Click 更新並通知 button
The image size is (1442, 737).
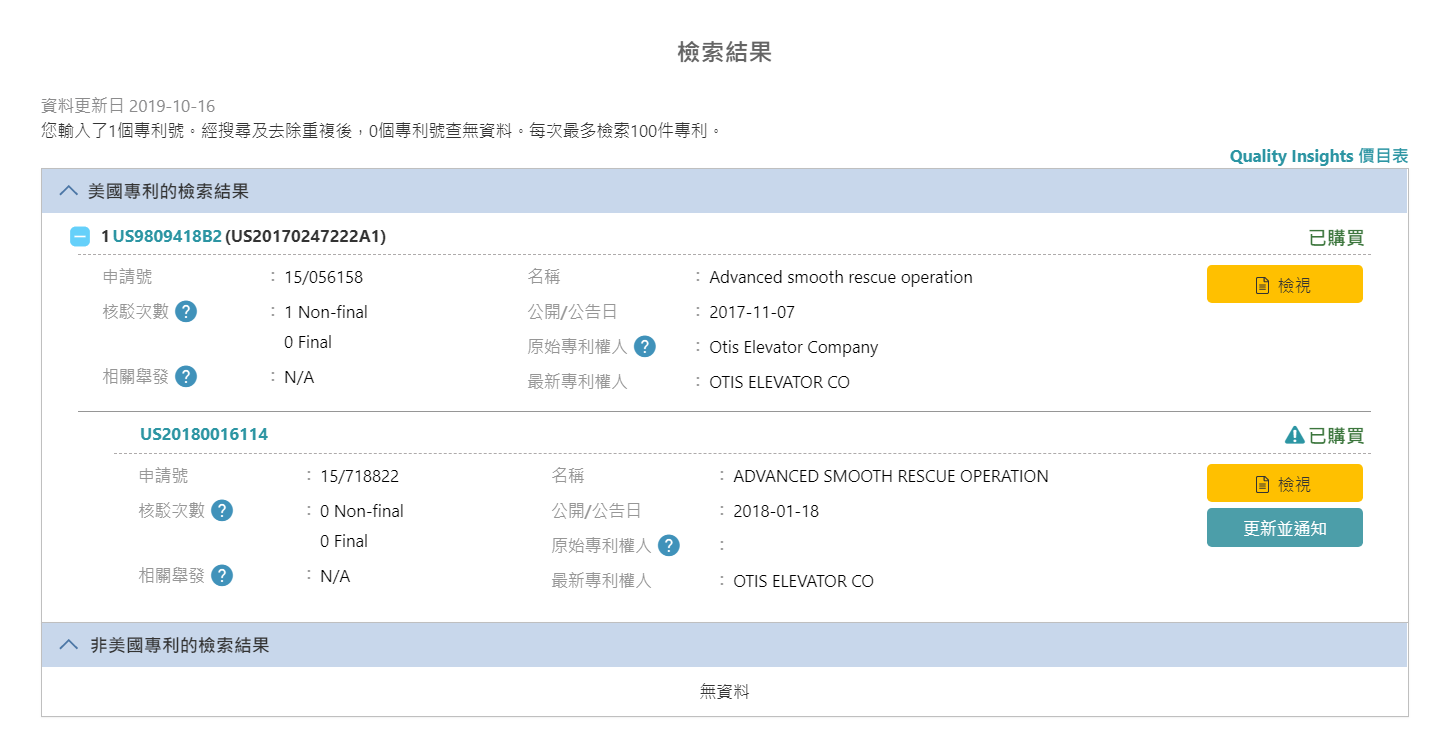(x=1284, y=528)
